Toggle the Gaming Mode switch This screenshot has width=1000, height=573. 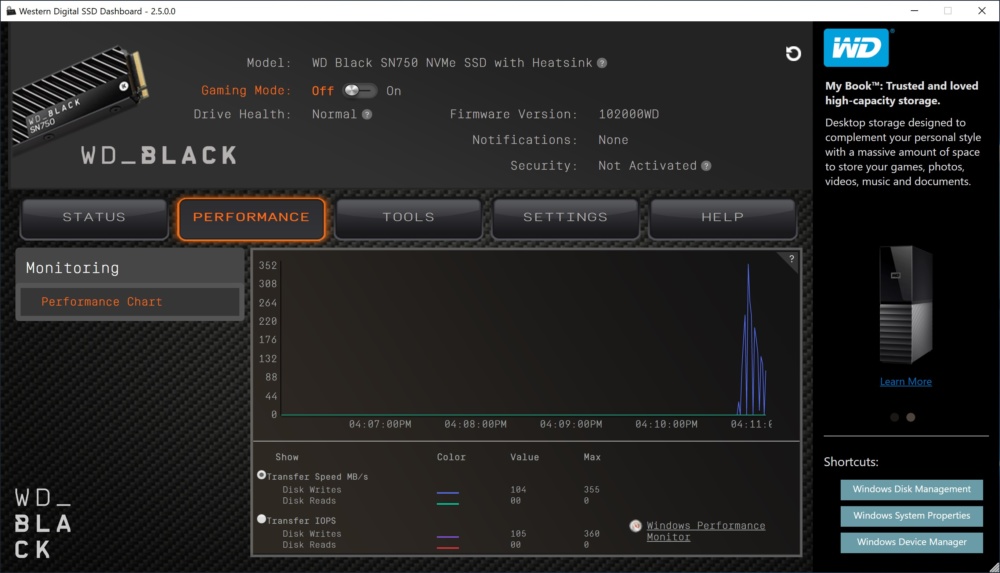click(x=359, y=91)
